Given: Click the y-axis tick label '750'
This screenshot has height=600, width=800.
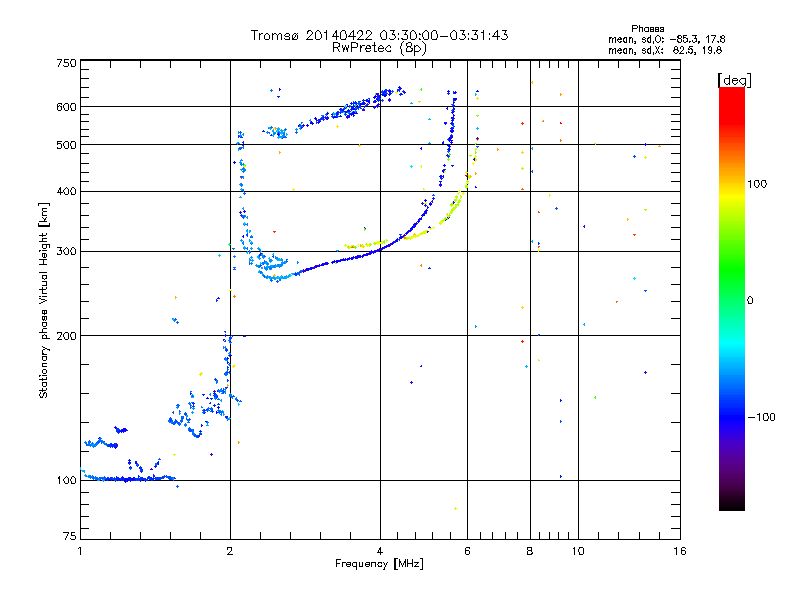Looking at the screenshot, I should [x=66, y=63].
